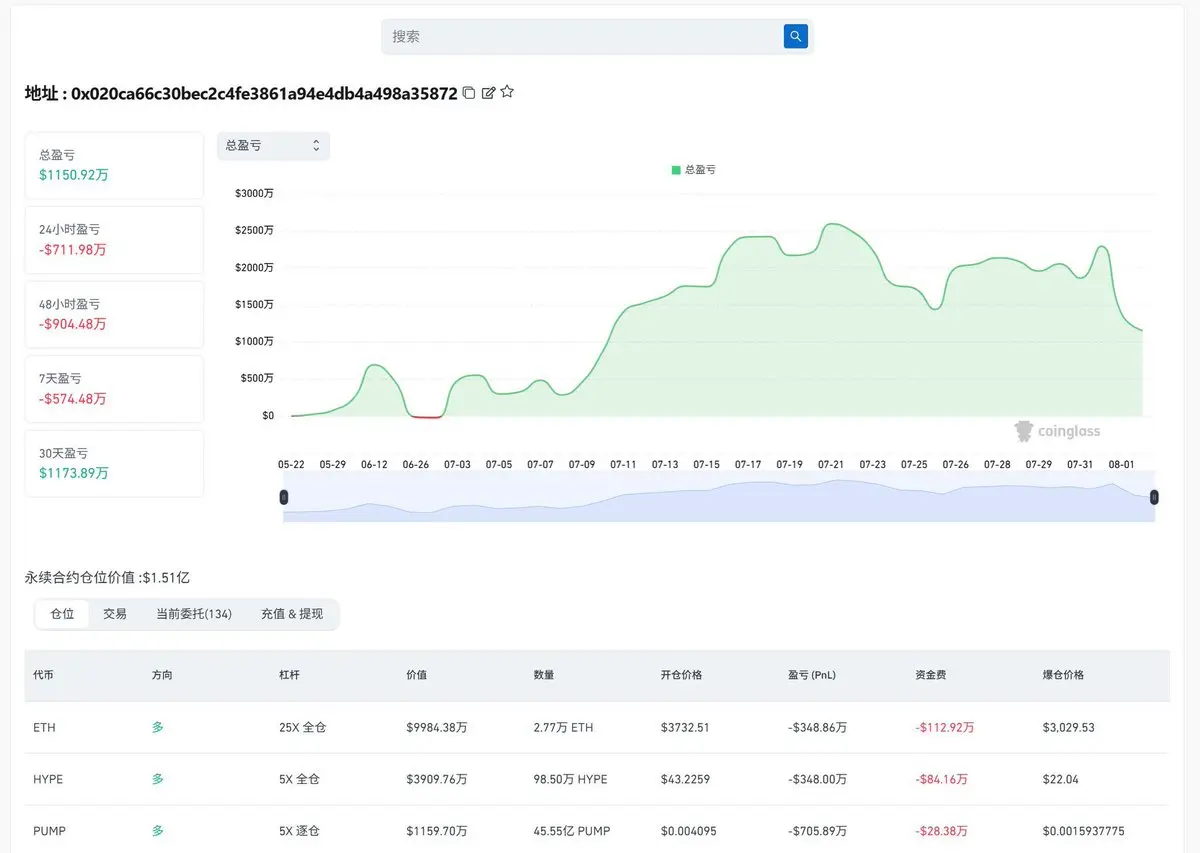
Task: Copy the wallet address with copy icon
Action: point(469,93)
